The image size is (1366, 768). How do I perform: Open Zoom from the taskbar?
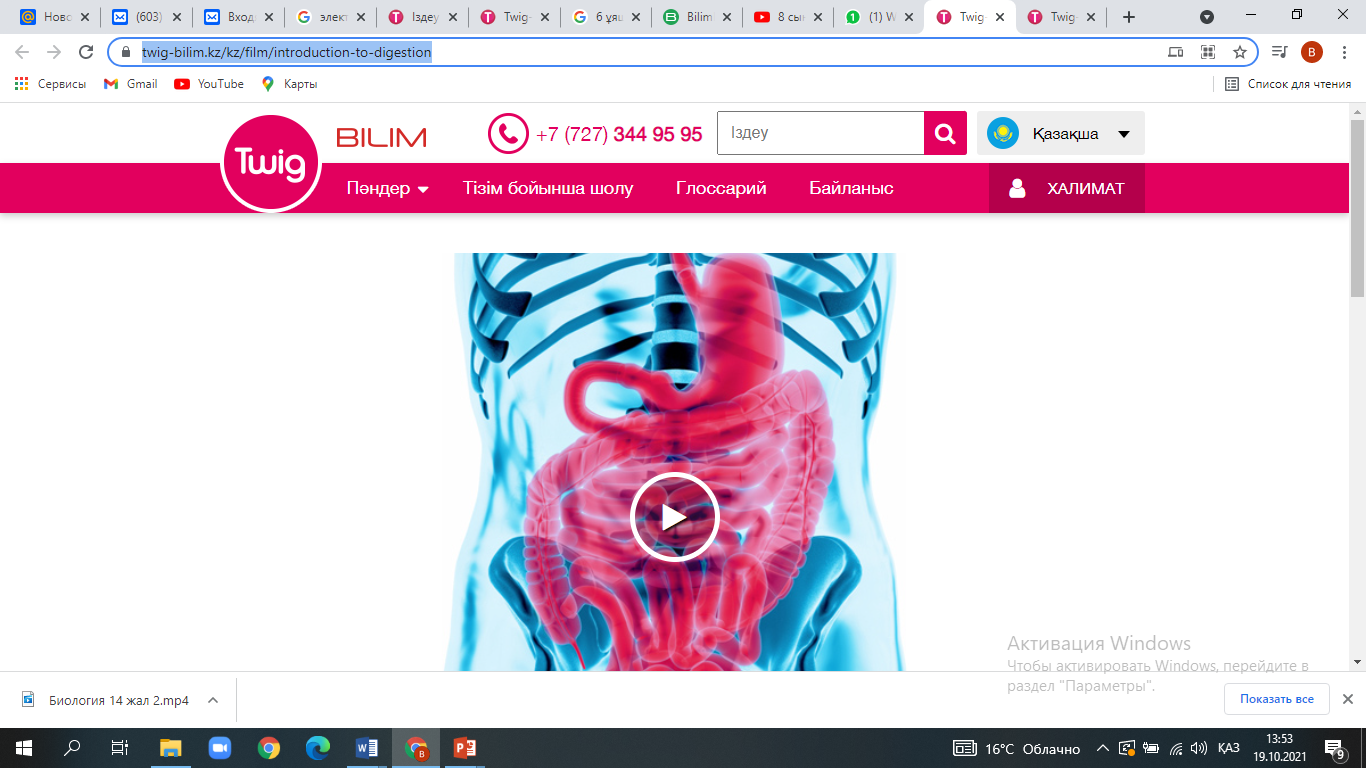220,748
